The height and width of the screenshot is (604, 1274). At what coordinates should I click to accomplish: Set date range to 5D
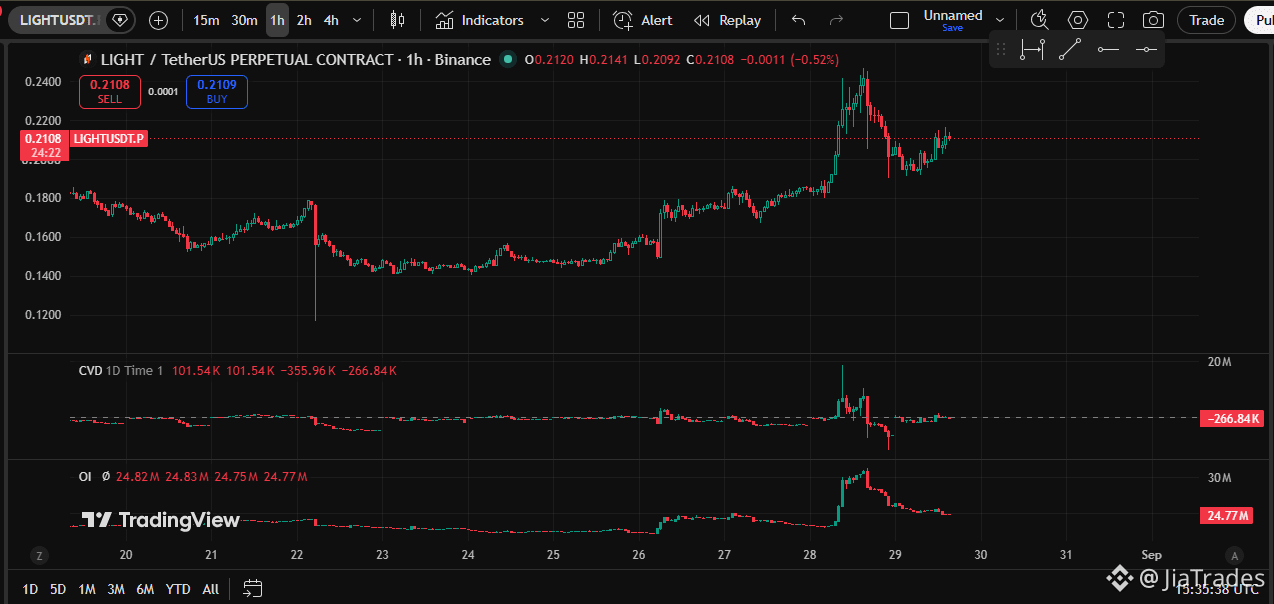58,589
